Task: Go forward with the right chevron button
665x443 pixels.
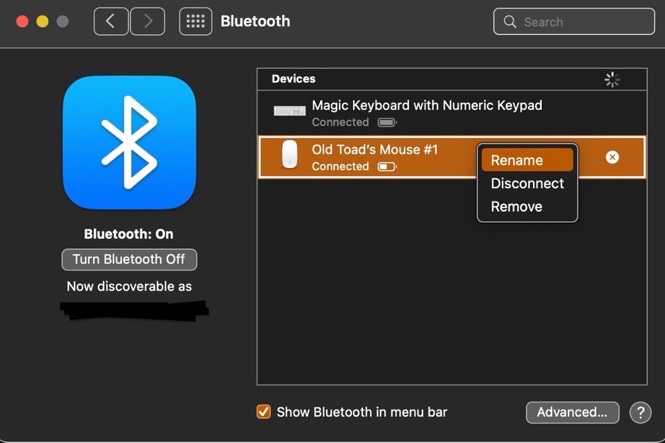Action: 148,21
